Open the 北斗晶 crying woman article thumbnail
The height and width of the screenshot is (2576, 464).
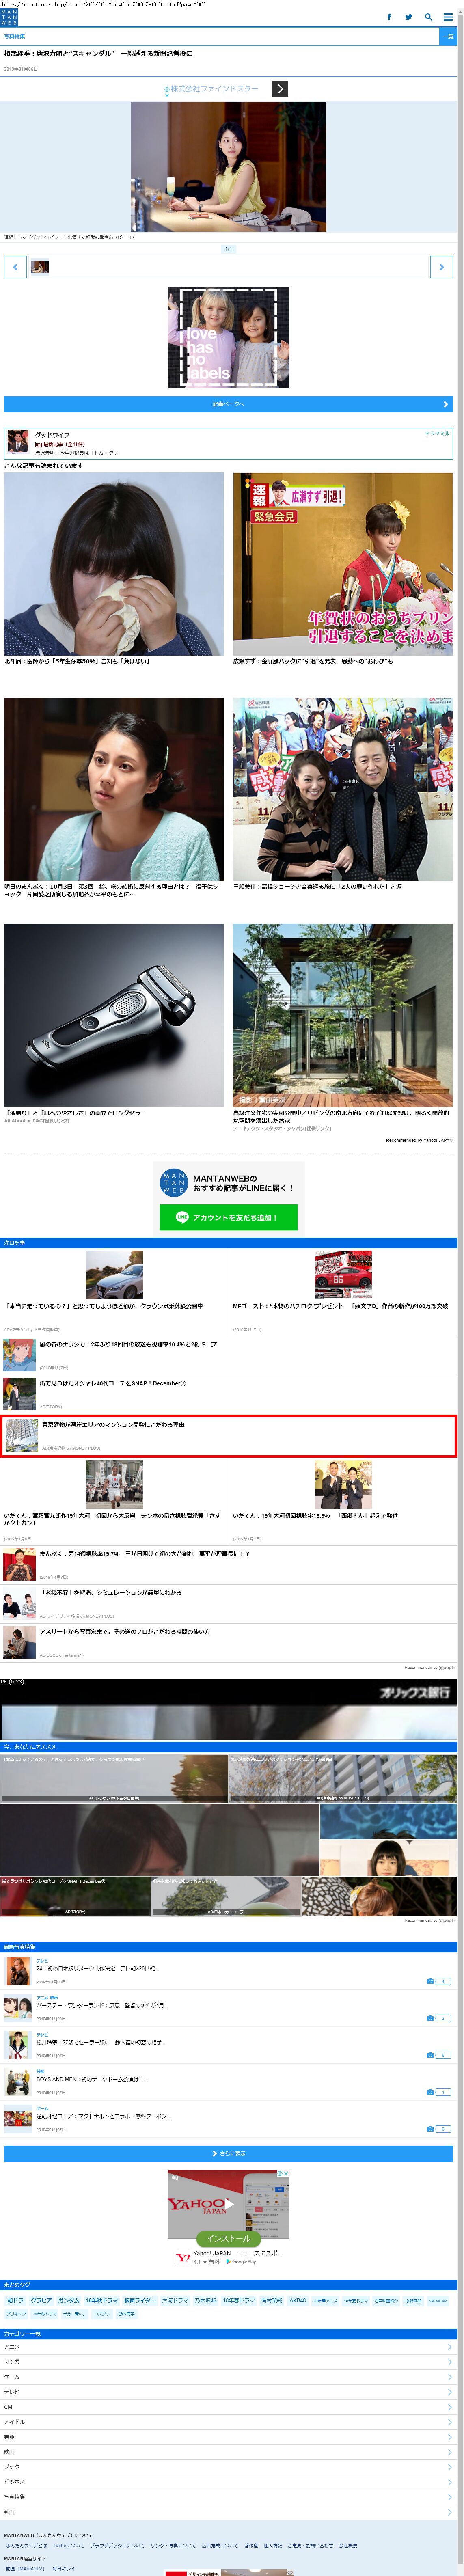(x=114, y=564)
